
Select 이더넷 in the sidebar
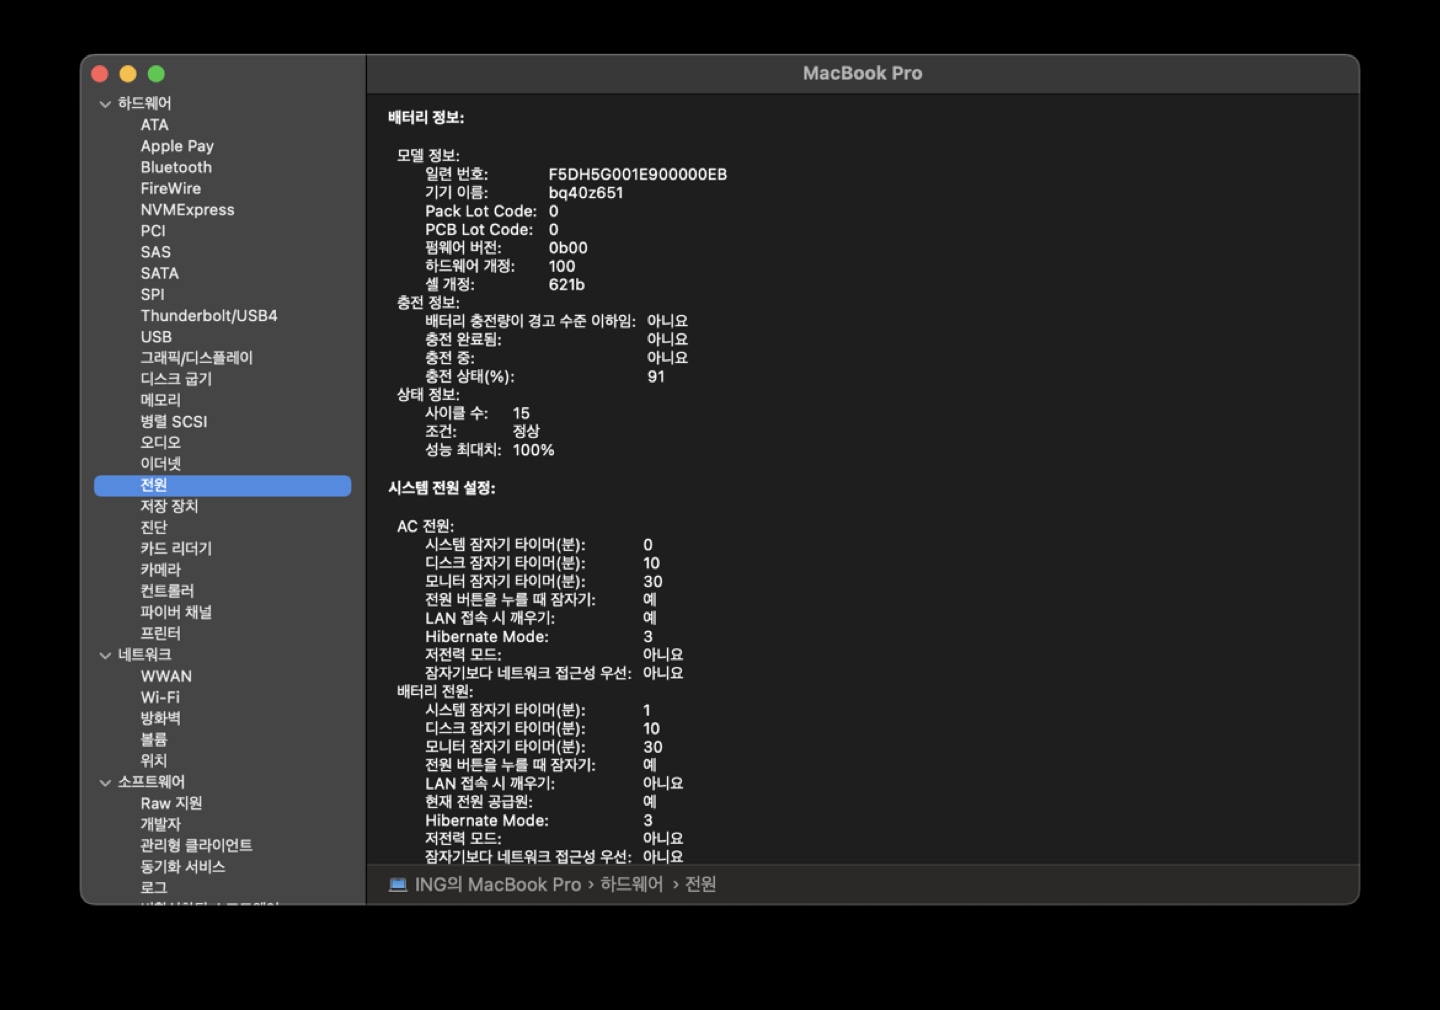[160, 464]
